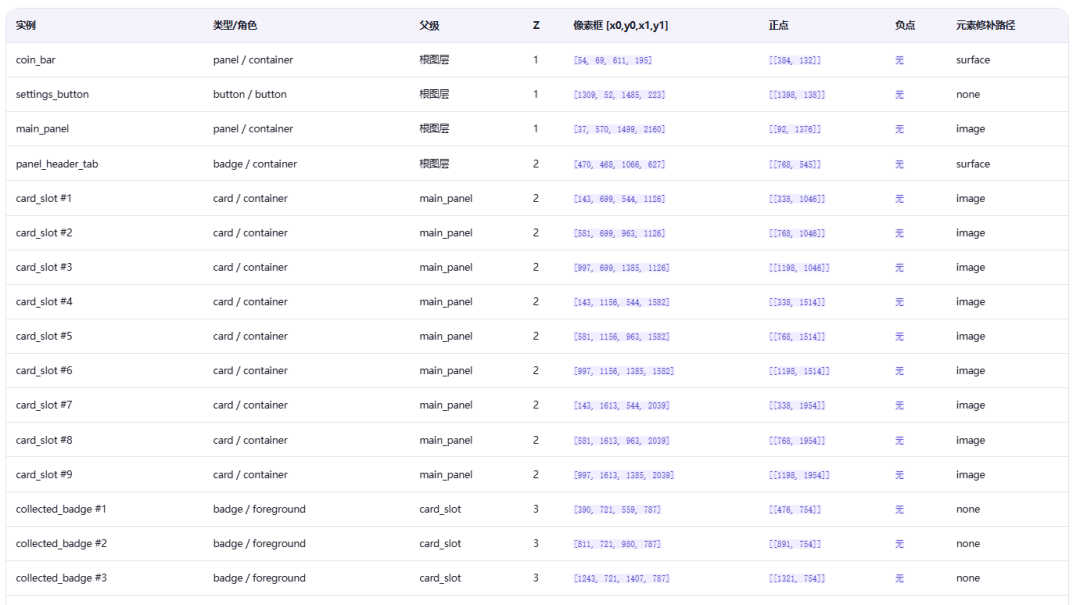Select the collected_badge #1 name
Screen dimensions: 1080x605
(61, 509)
